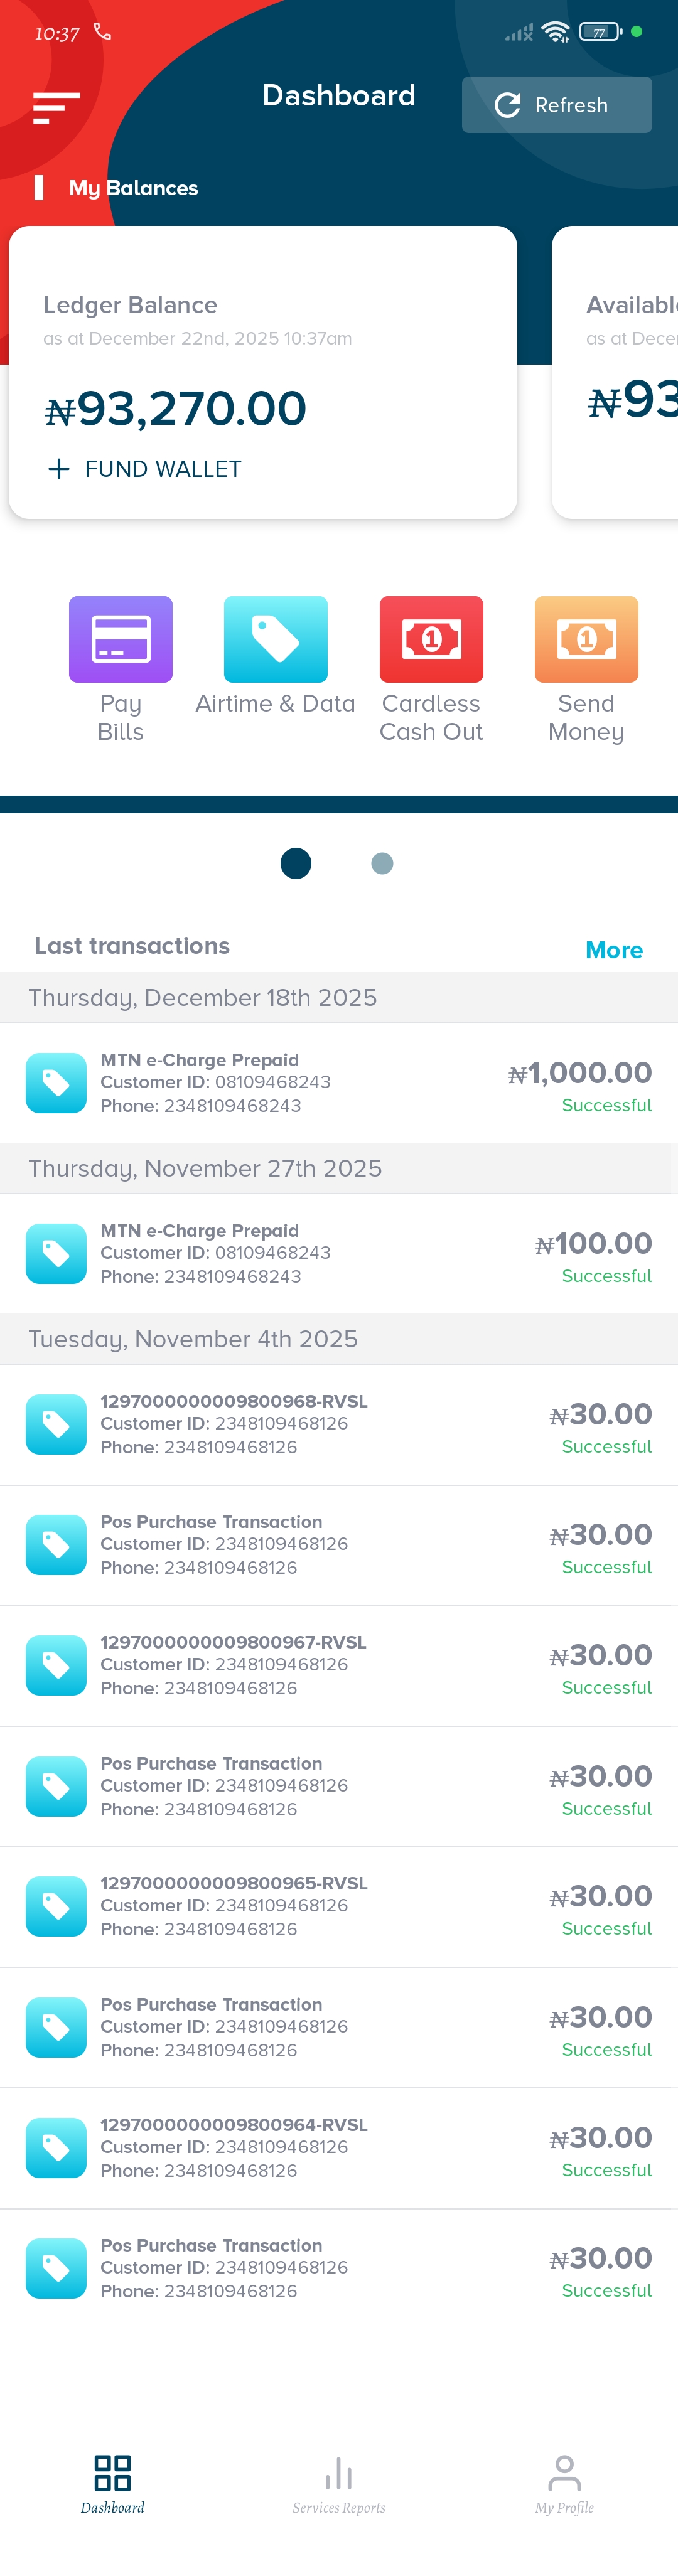Click the Refresh button
The width and height of the screenshot is (678, 2576).
point(556,105)
